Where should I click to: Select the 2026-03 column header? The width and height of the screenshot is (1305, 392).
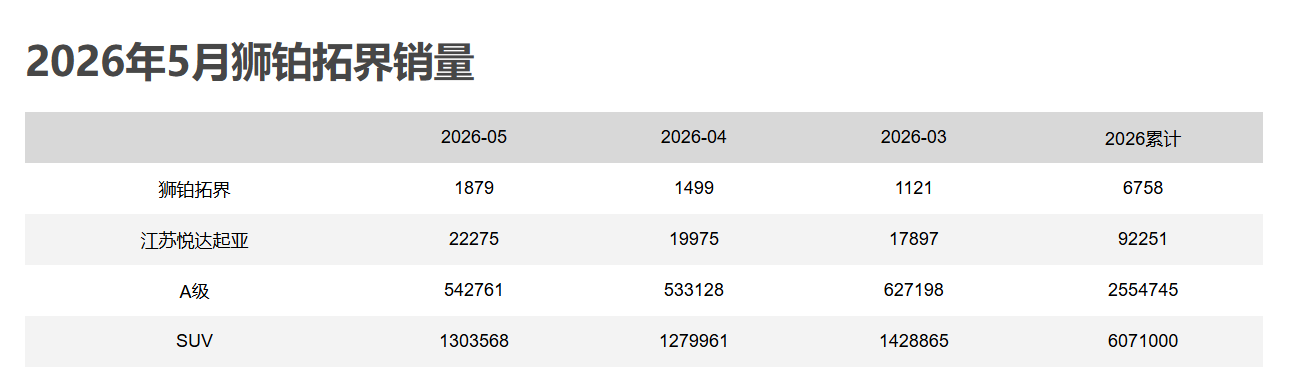click(x=914, y=137)
